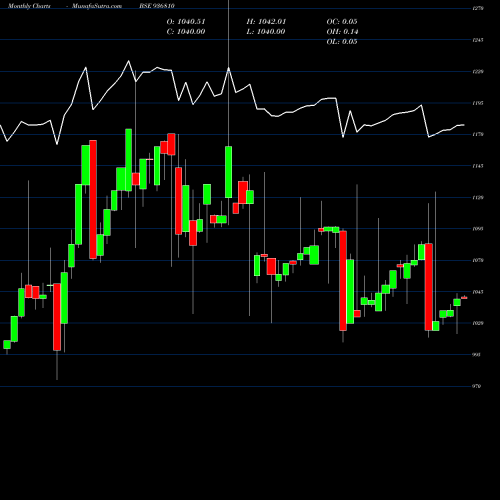Click the 995 price axis label
This screenshot has height=500, width=500.
[x=477, y=355]
